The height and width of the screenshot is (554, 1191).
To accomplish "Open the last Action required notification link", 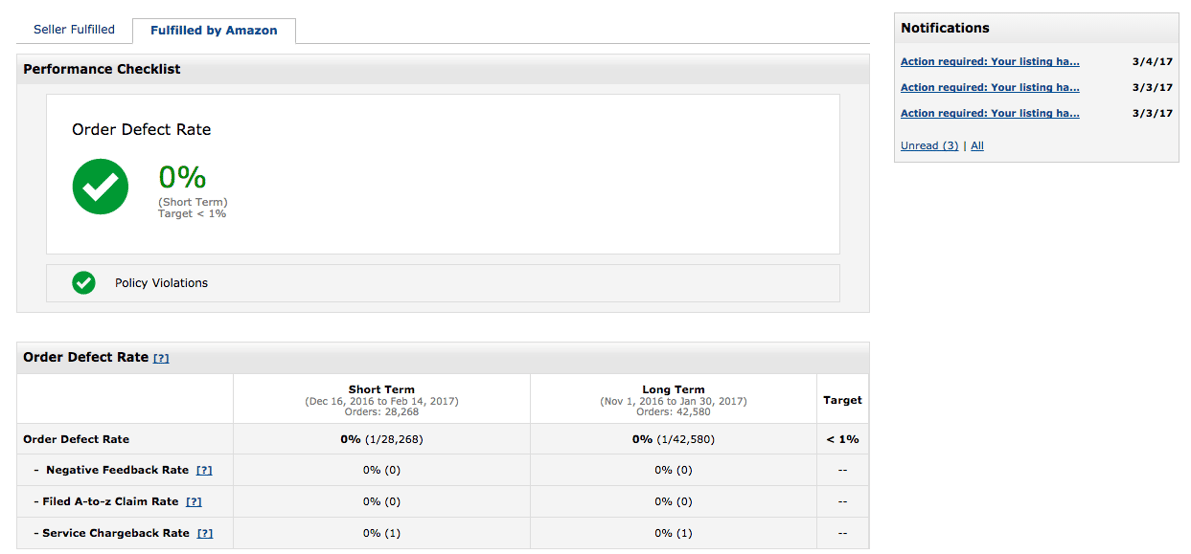I will tap(990, 113).
